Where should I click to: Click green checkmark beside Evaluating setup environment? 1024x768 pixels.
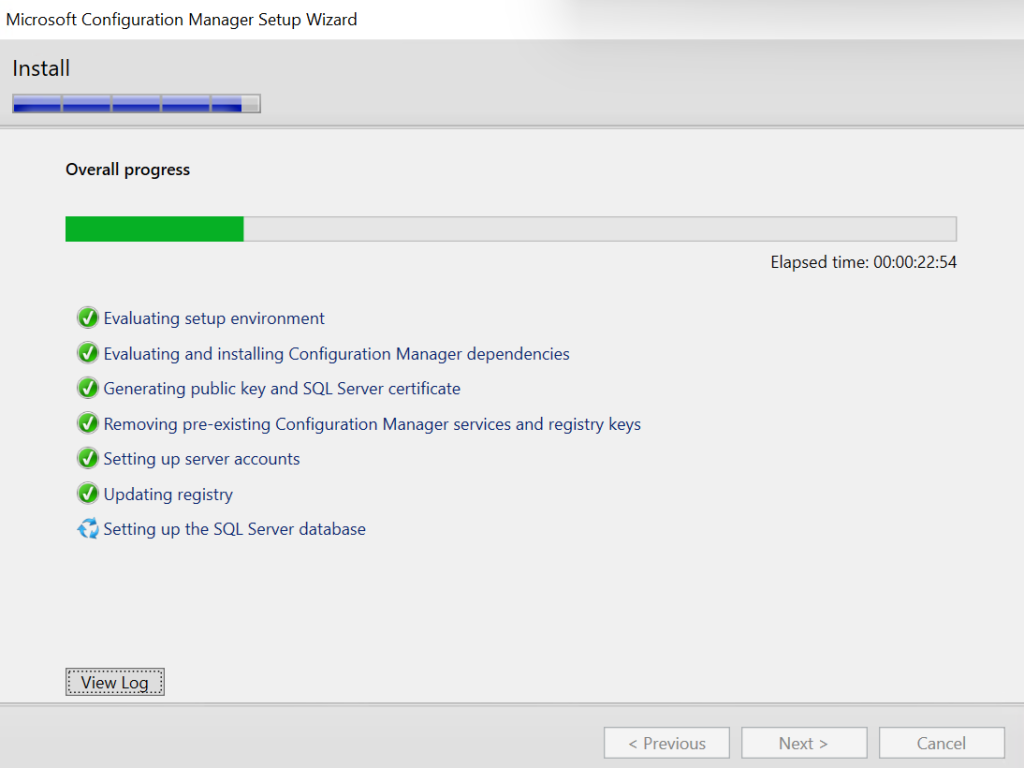coord(88,319)
